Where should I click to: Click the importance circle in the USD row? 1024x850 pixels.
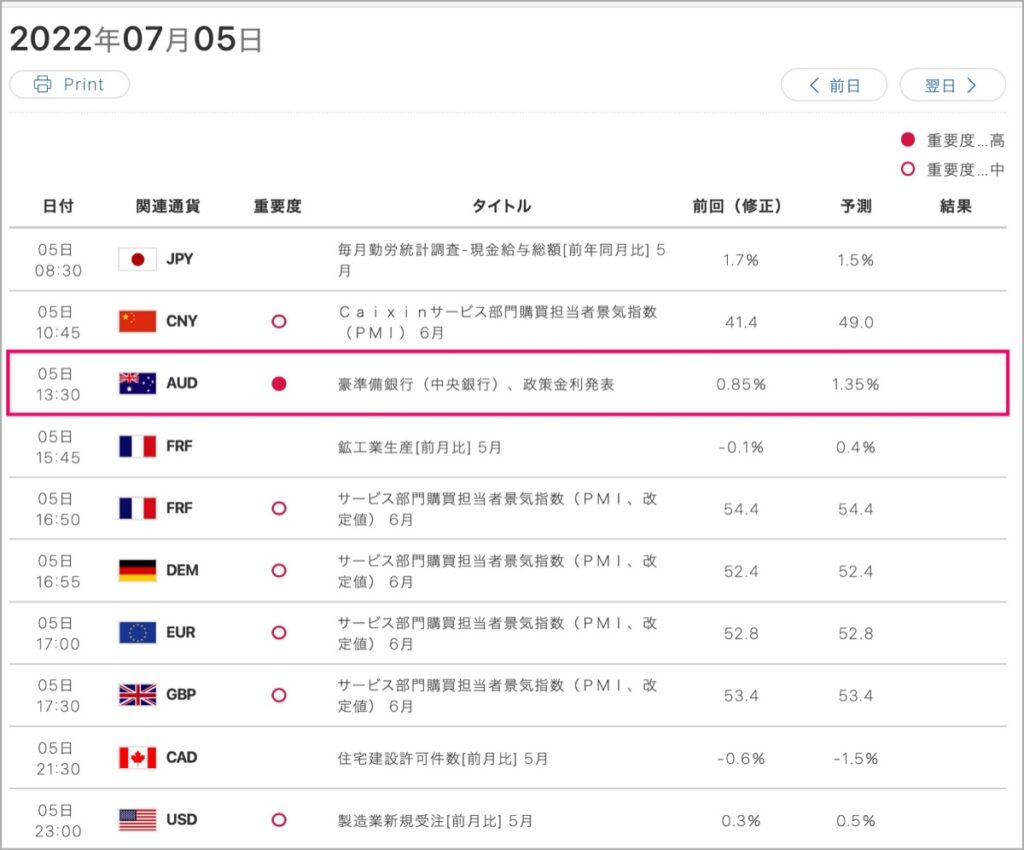point(279,820)
